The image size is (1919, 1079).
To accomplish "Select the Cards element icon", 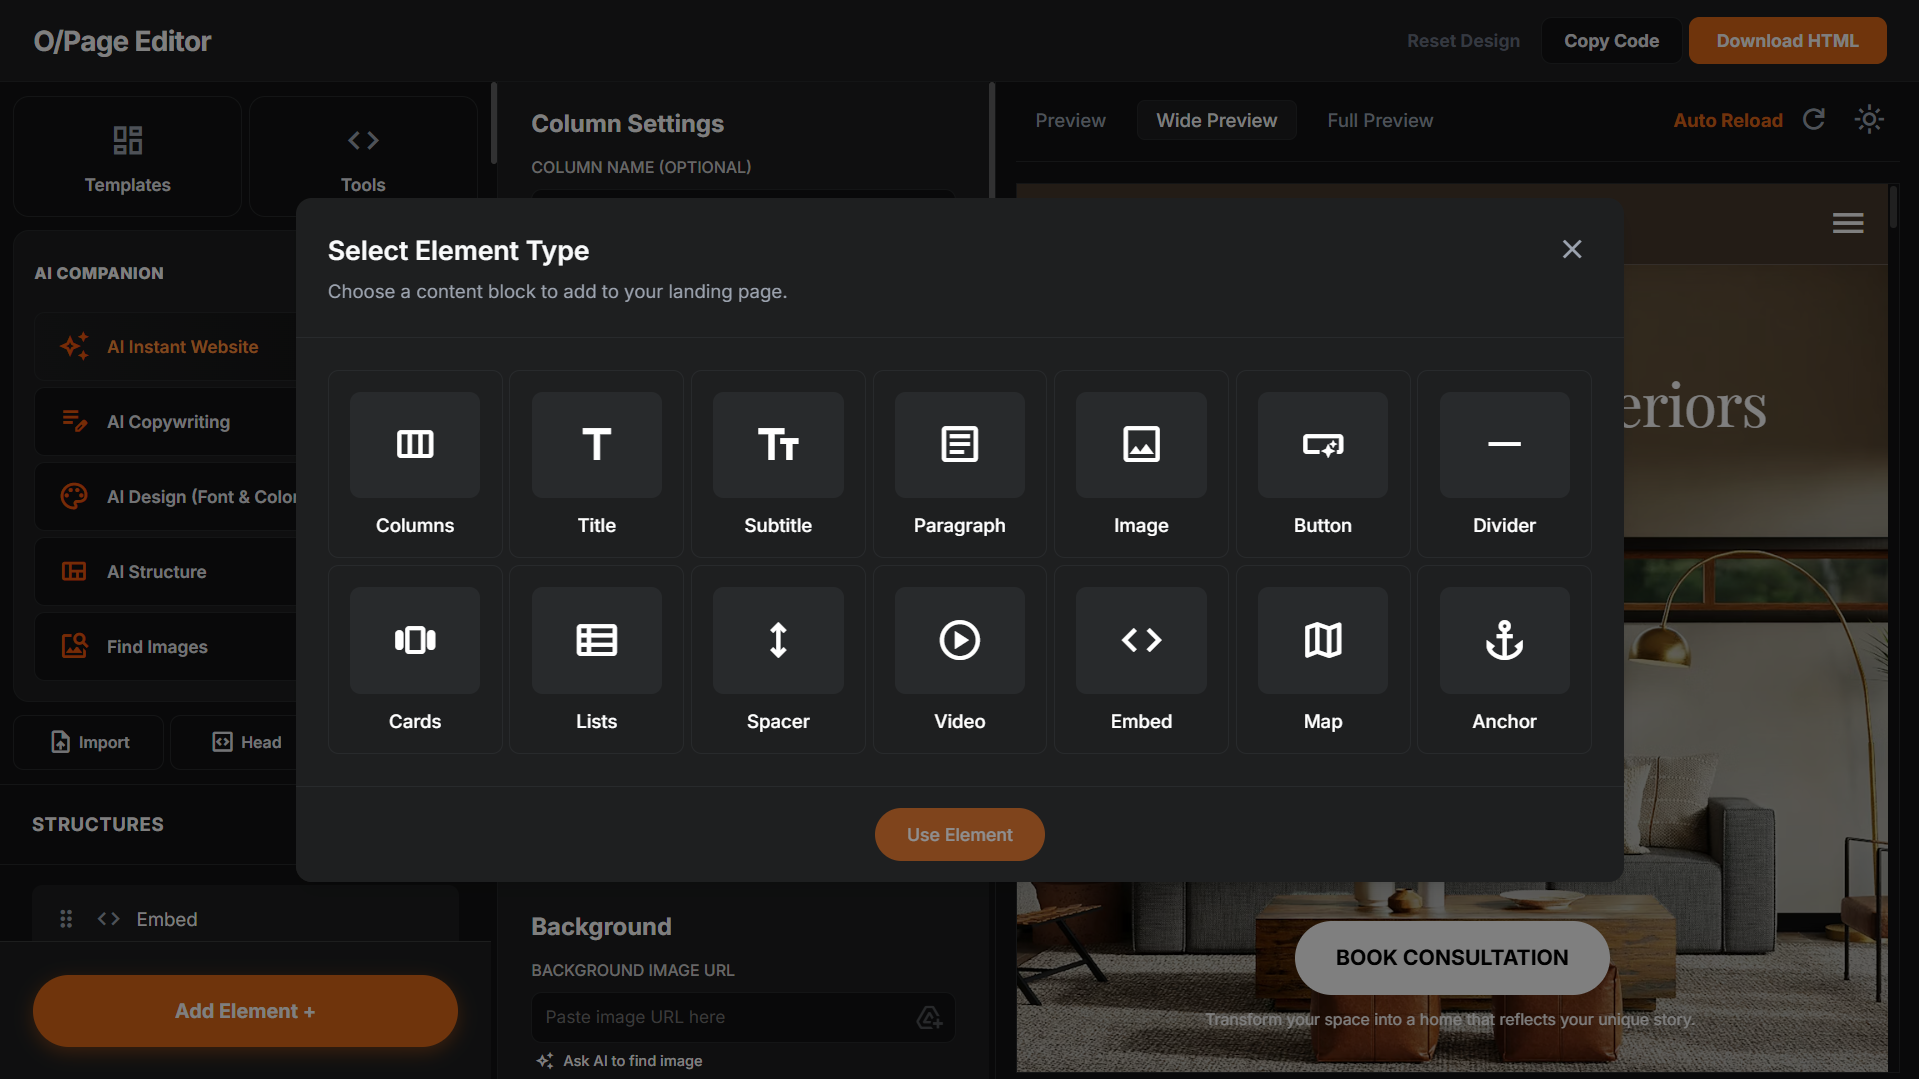I will click(414, 640).
